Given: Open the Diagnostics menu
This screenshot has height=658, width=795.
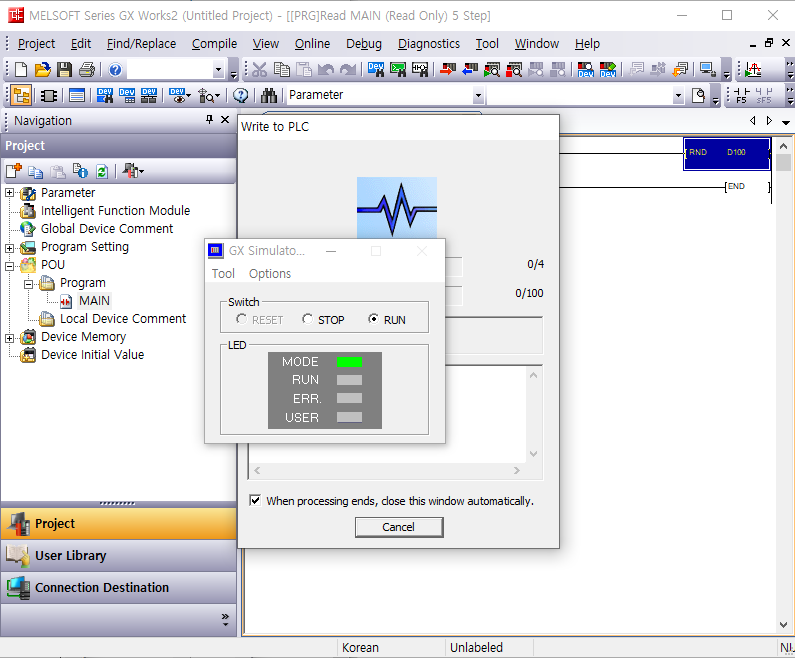Looking at the screenshot, I should pyautogui.click(x=429, y=44).
